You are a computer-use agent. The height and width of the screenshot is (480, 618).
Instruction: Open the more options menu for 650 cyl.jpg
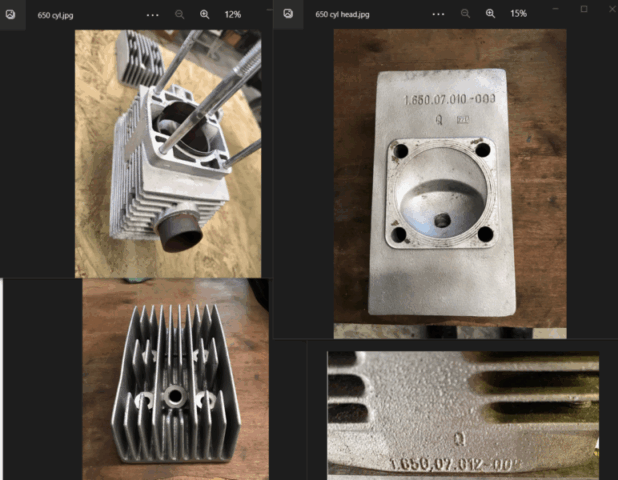tap(152, 15)
